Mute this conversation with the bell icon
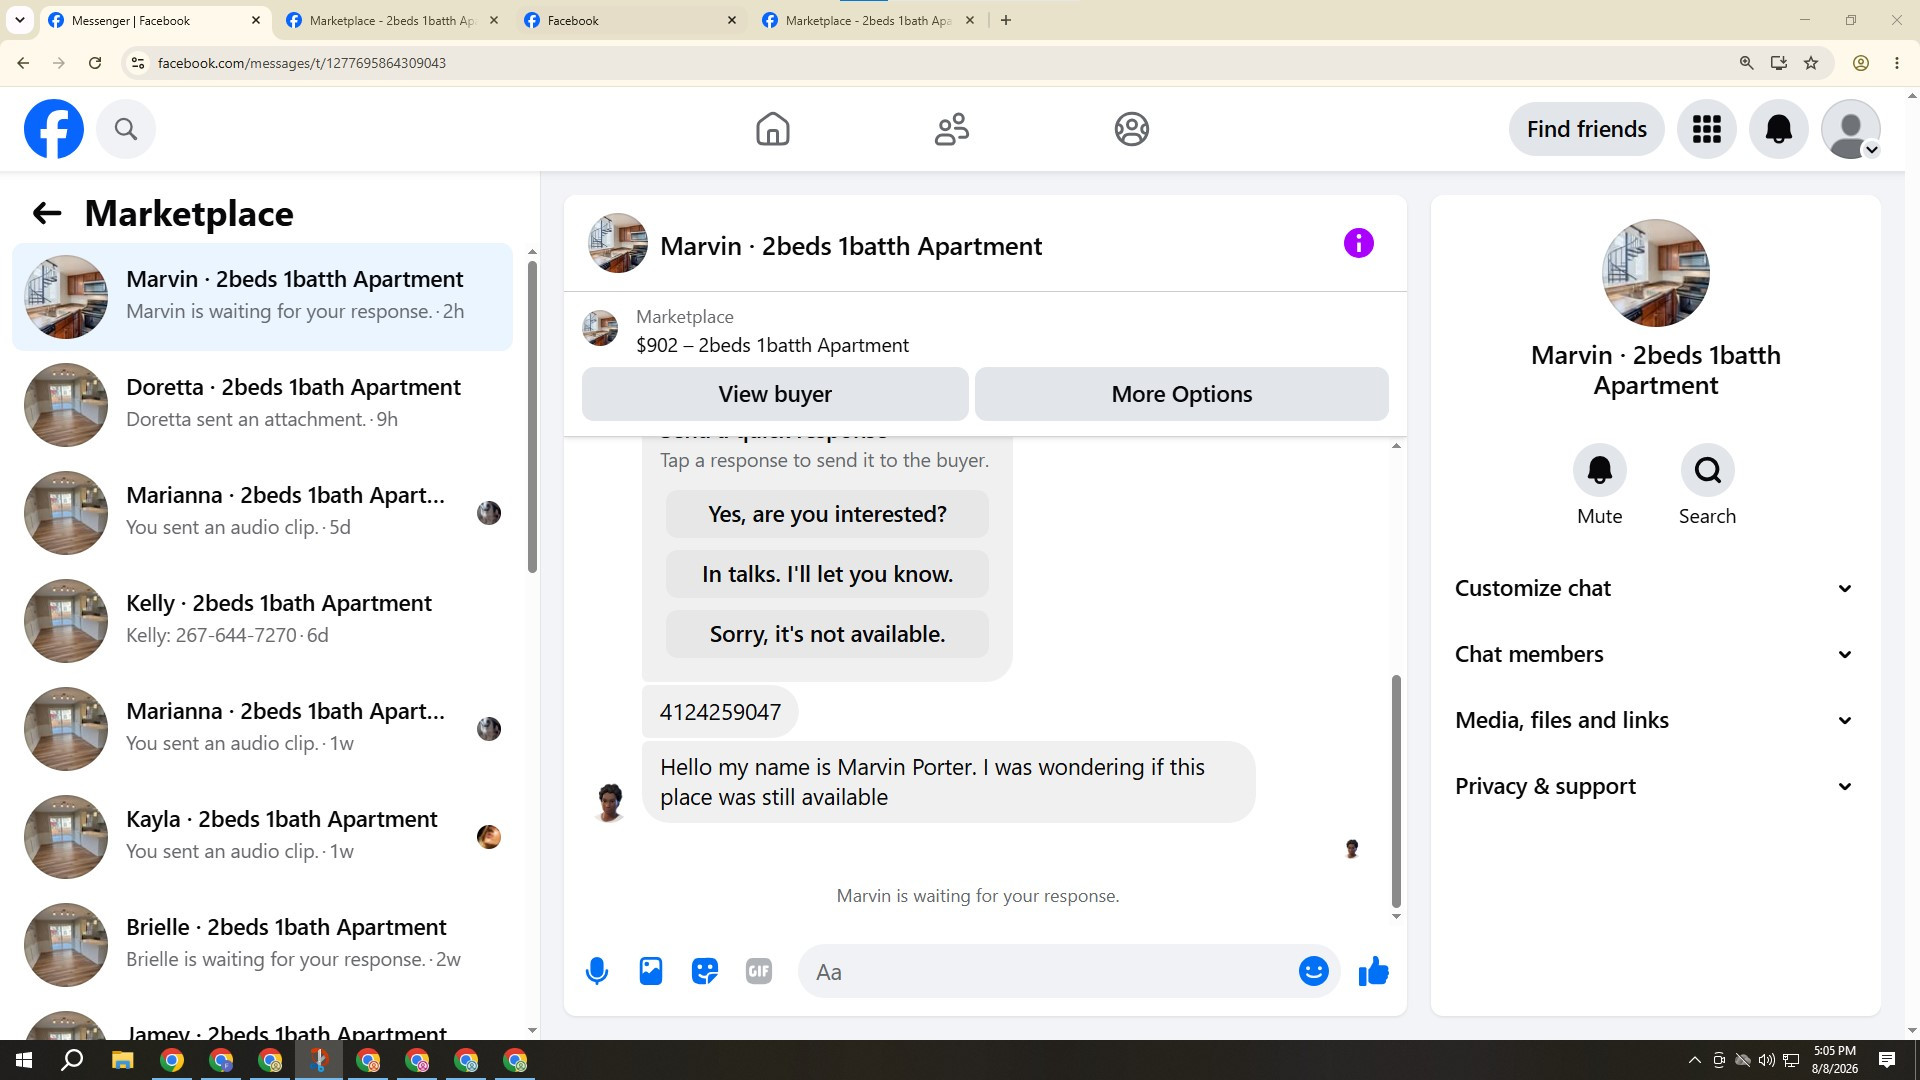 1599,470
